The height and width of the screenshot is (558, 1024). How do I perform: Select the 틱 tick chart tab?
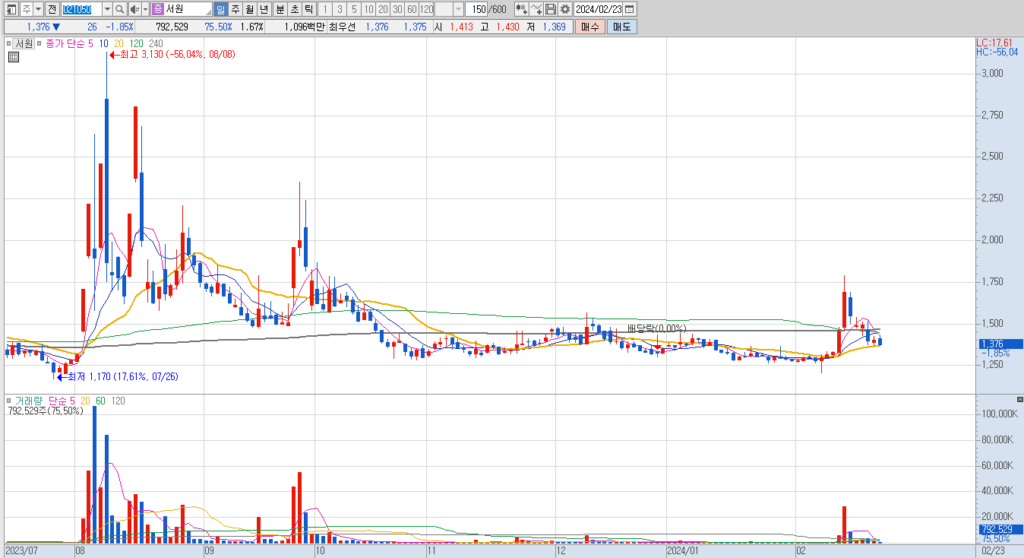[x=309, y=9]
